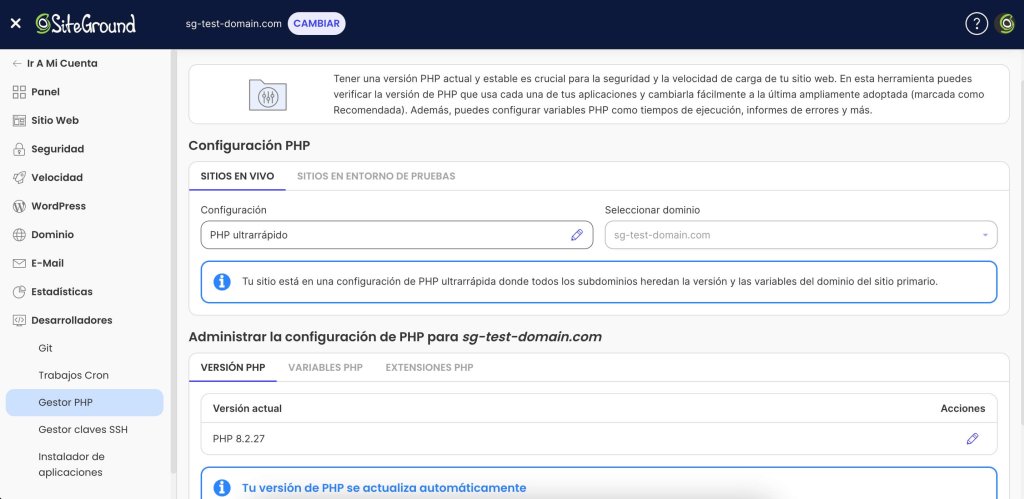Select Gestor PHP in sidebar
1024x499 pixels.
click(85, 403)
